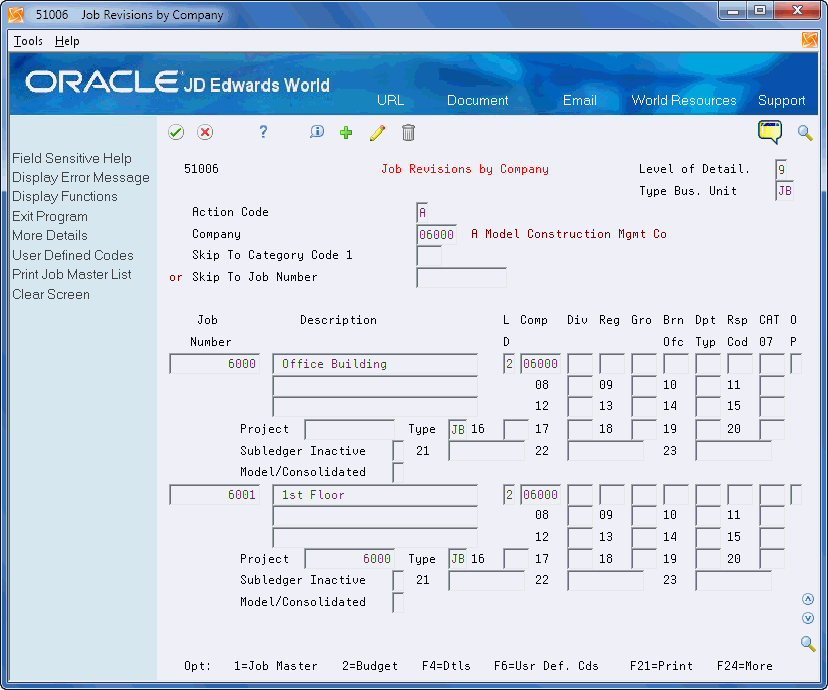
Task: Click Subledger Inactive field for job 6001
Action: point(398,580)
